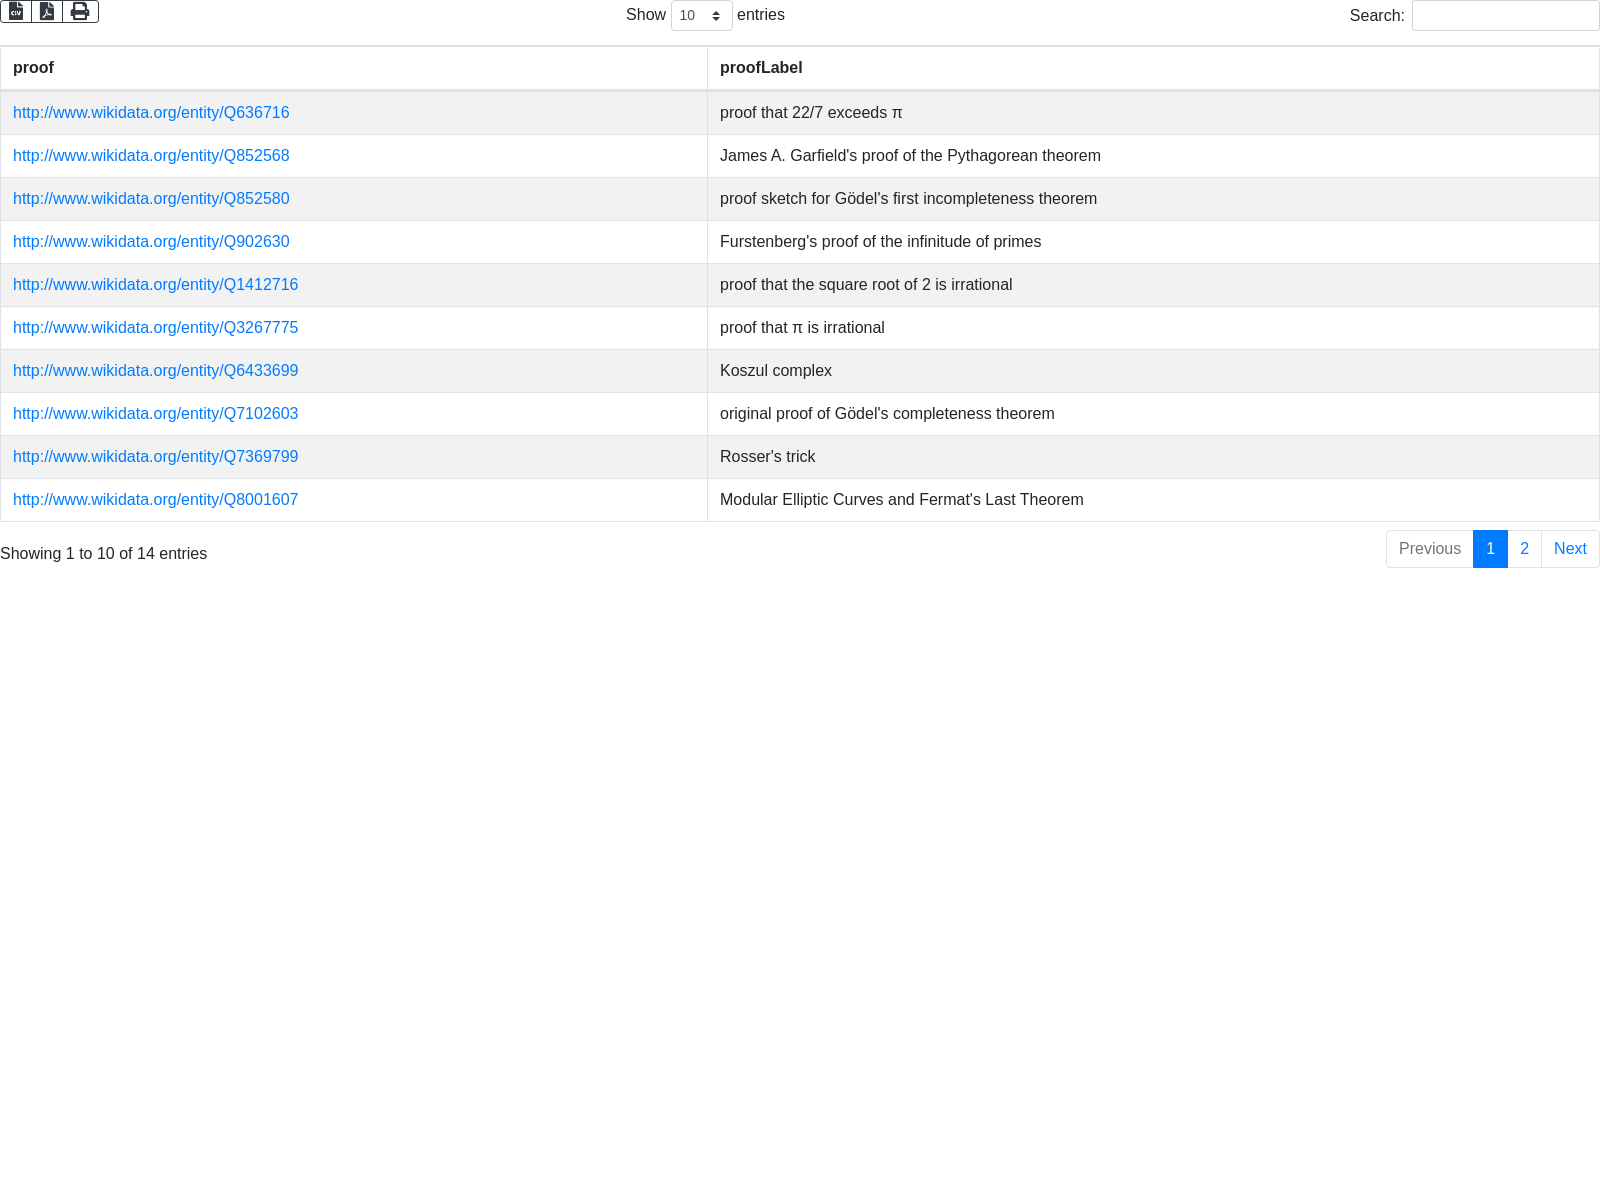Image resolution: width=1600 pixels, height=1200 pixels.
Task: Open the Show entries count dropdown
Action: pyautogui.click(x=701, y=16)
